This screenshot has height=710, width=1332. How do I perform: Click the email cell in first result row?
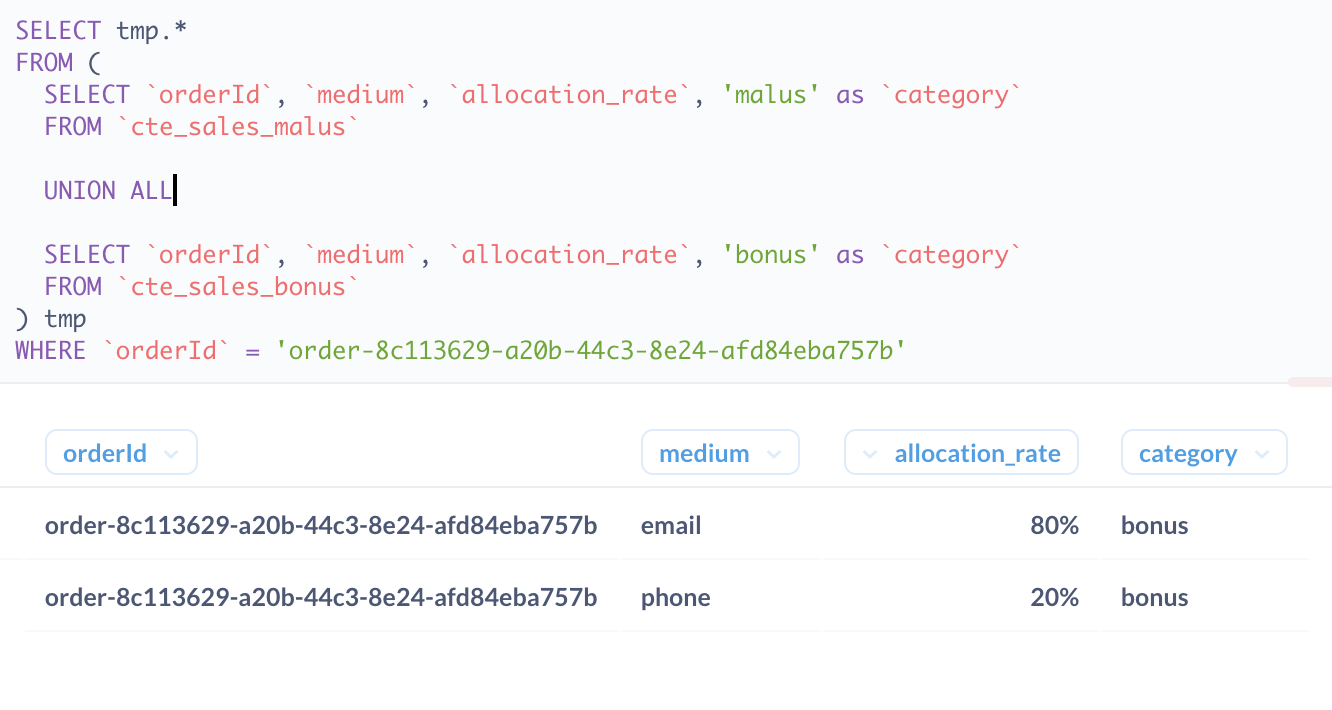click(x=670, y=524)
